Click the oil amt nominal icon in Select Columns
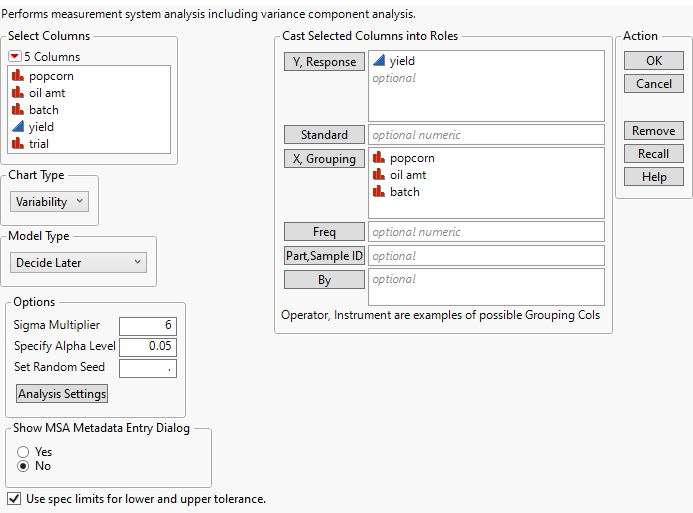 (18, 93)
